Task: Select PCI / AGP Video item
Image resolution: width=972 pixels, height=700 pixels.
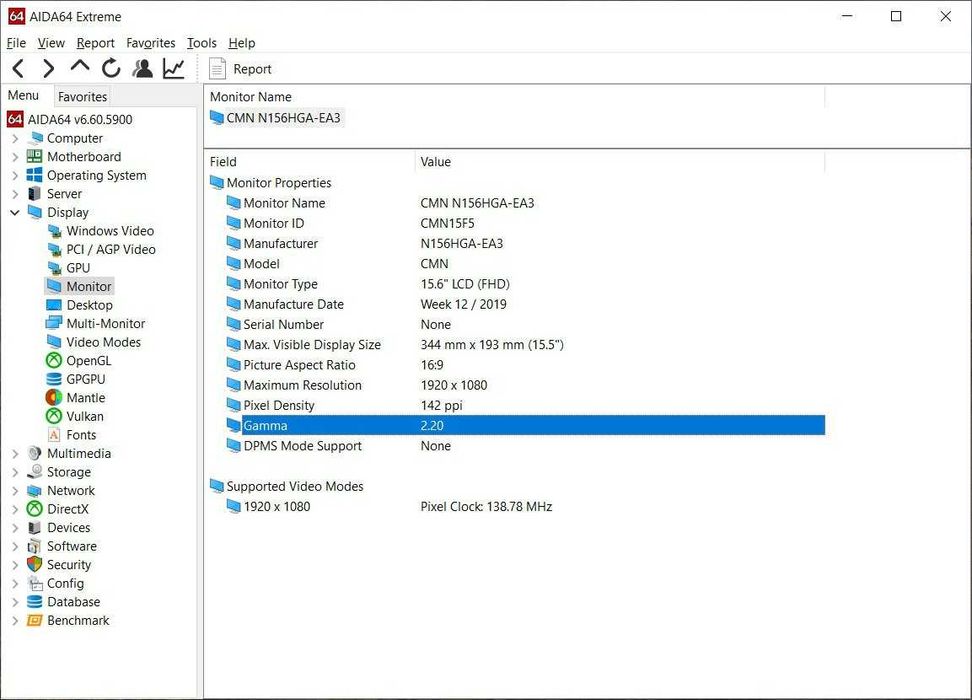Action: coord(102,250)
